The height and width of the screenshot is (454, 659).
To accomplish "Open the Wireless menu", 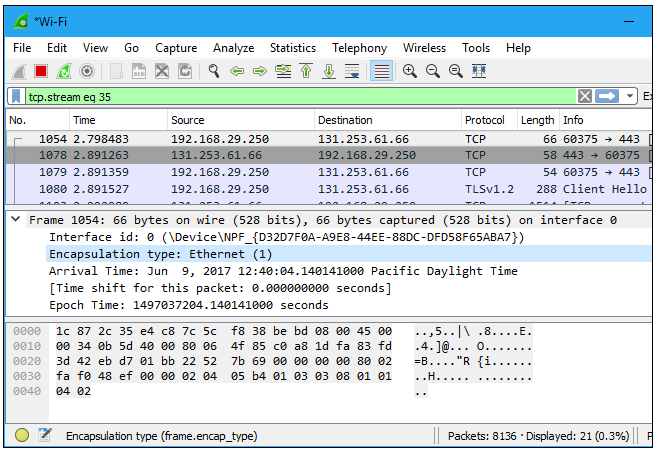I will point(424,48).
